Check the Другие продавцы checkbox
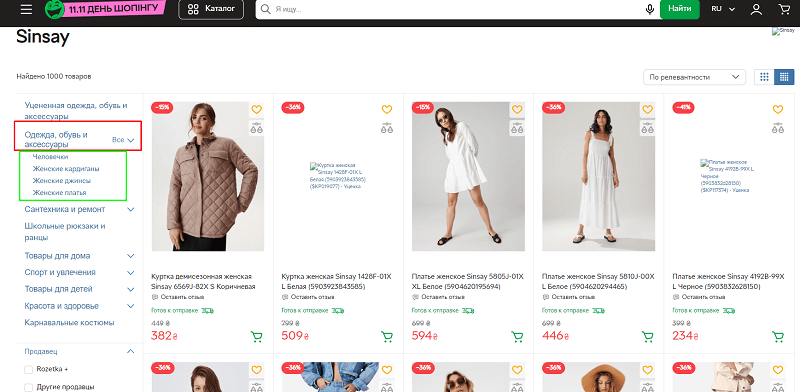The image size is (800, 392). click(x=29, y=387)
